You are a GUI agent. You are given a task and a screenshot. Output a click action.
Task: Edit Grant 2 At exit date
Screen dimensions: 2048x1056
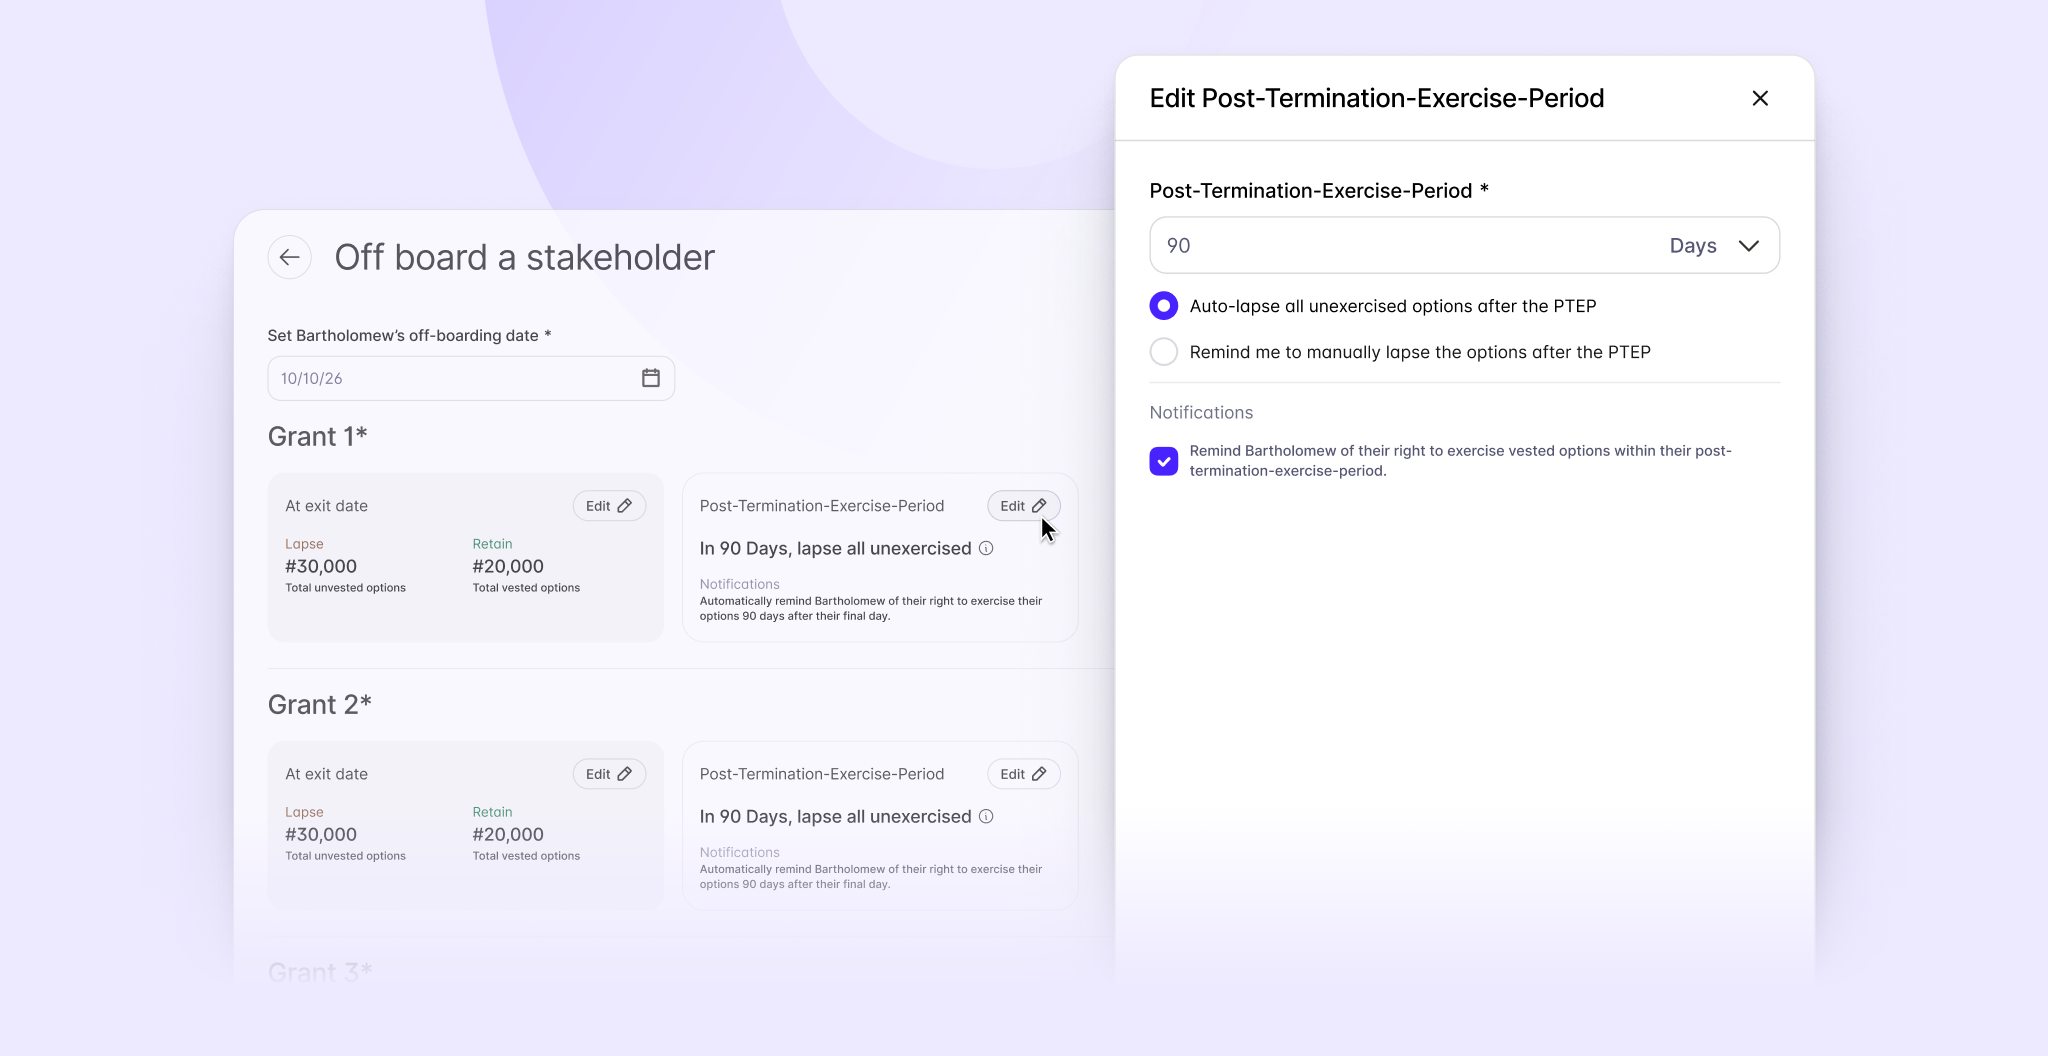[609, 774]
